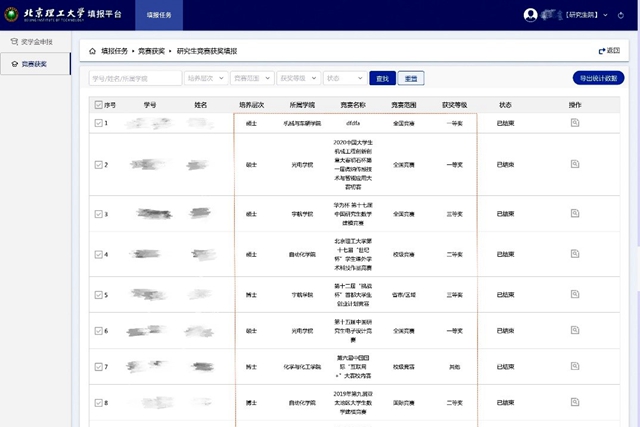Click the home icon in breadcrumb

93,50
